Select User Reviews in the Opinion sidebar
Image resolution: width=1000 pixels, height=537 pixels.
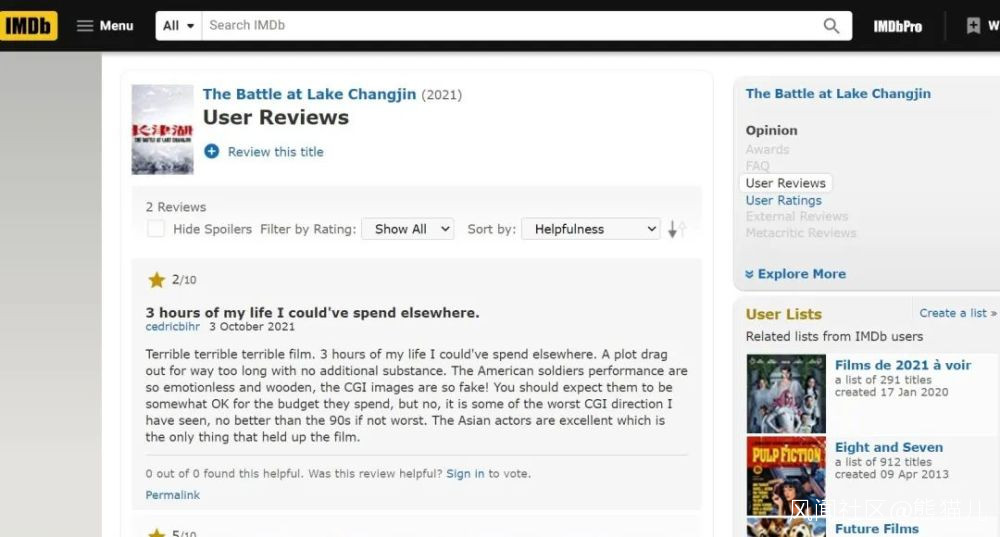(x=785, y=183)
